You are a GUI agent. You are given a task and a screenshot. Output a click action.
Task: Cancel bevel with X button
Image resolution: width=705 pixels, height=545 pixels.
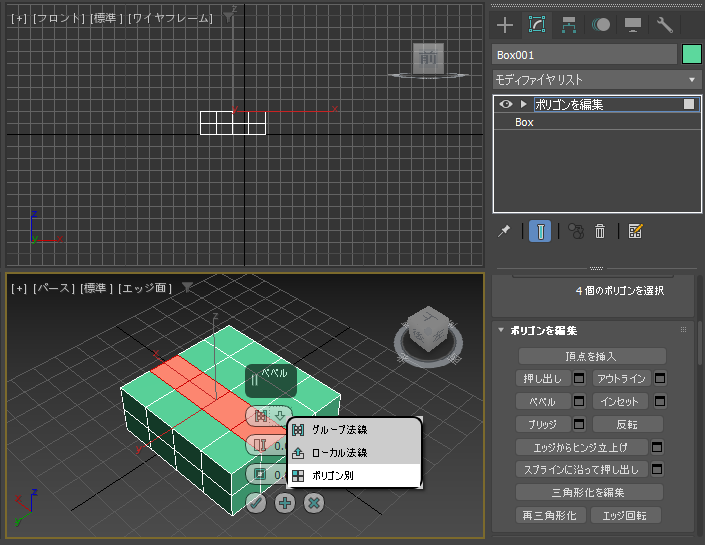pos(314,503)
